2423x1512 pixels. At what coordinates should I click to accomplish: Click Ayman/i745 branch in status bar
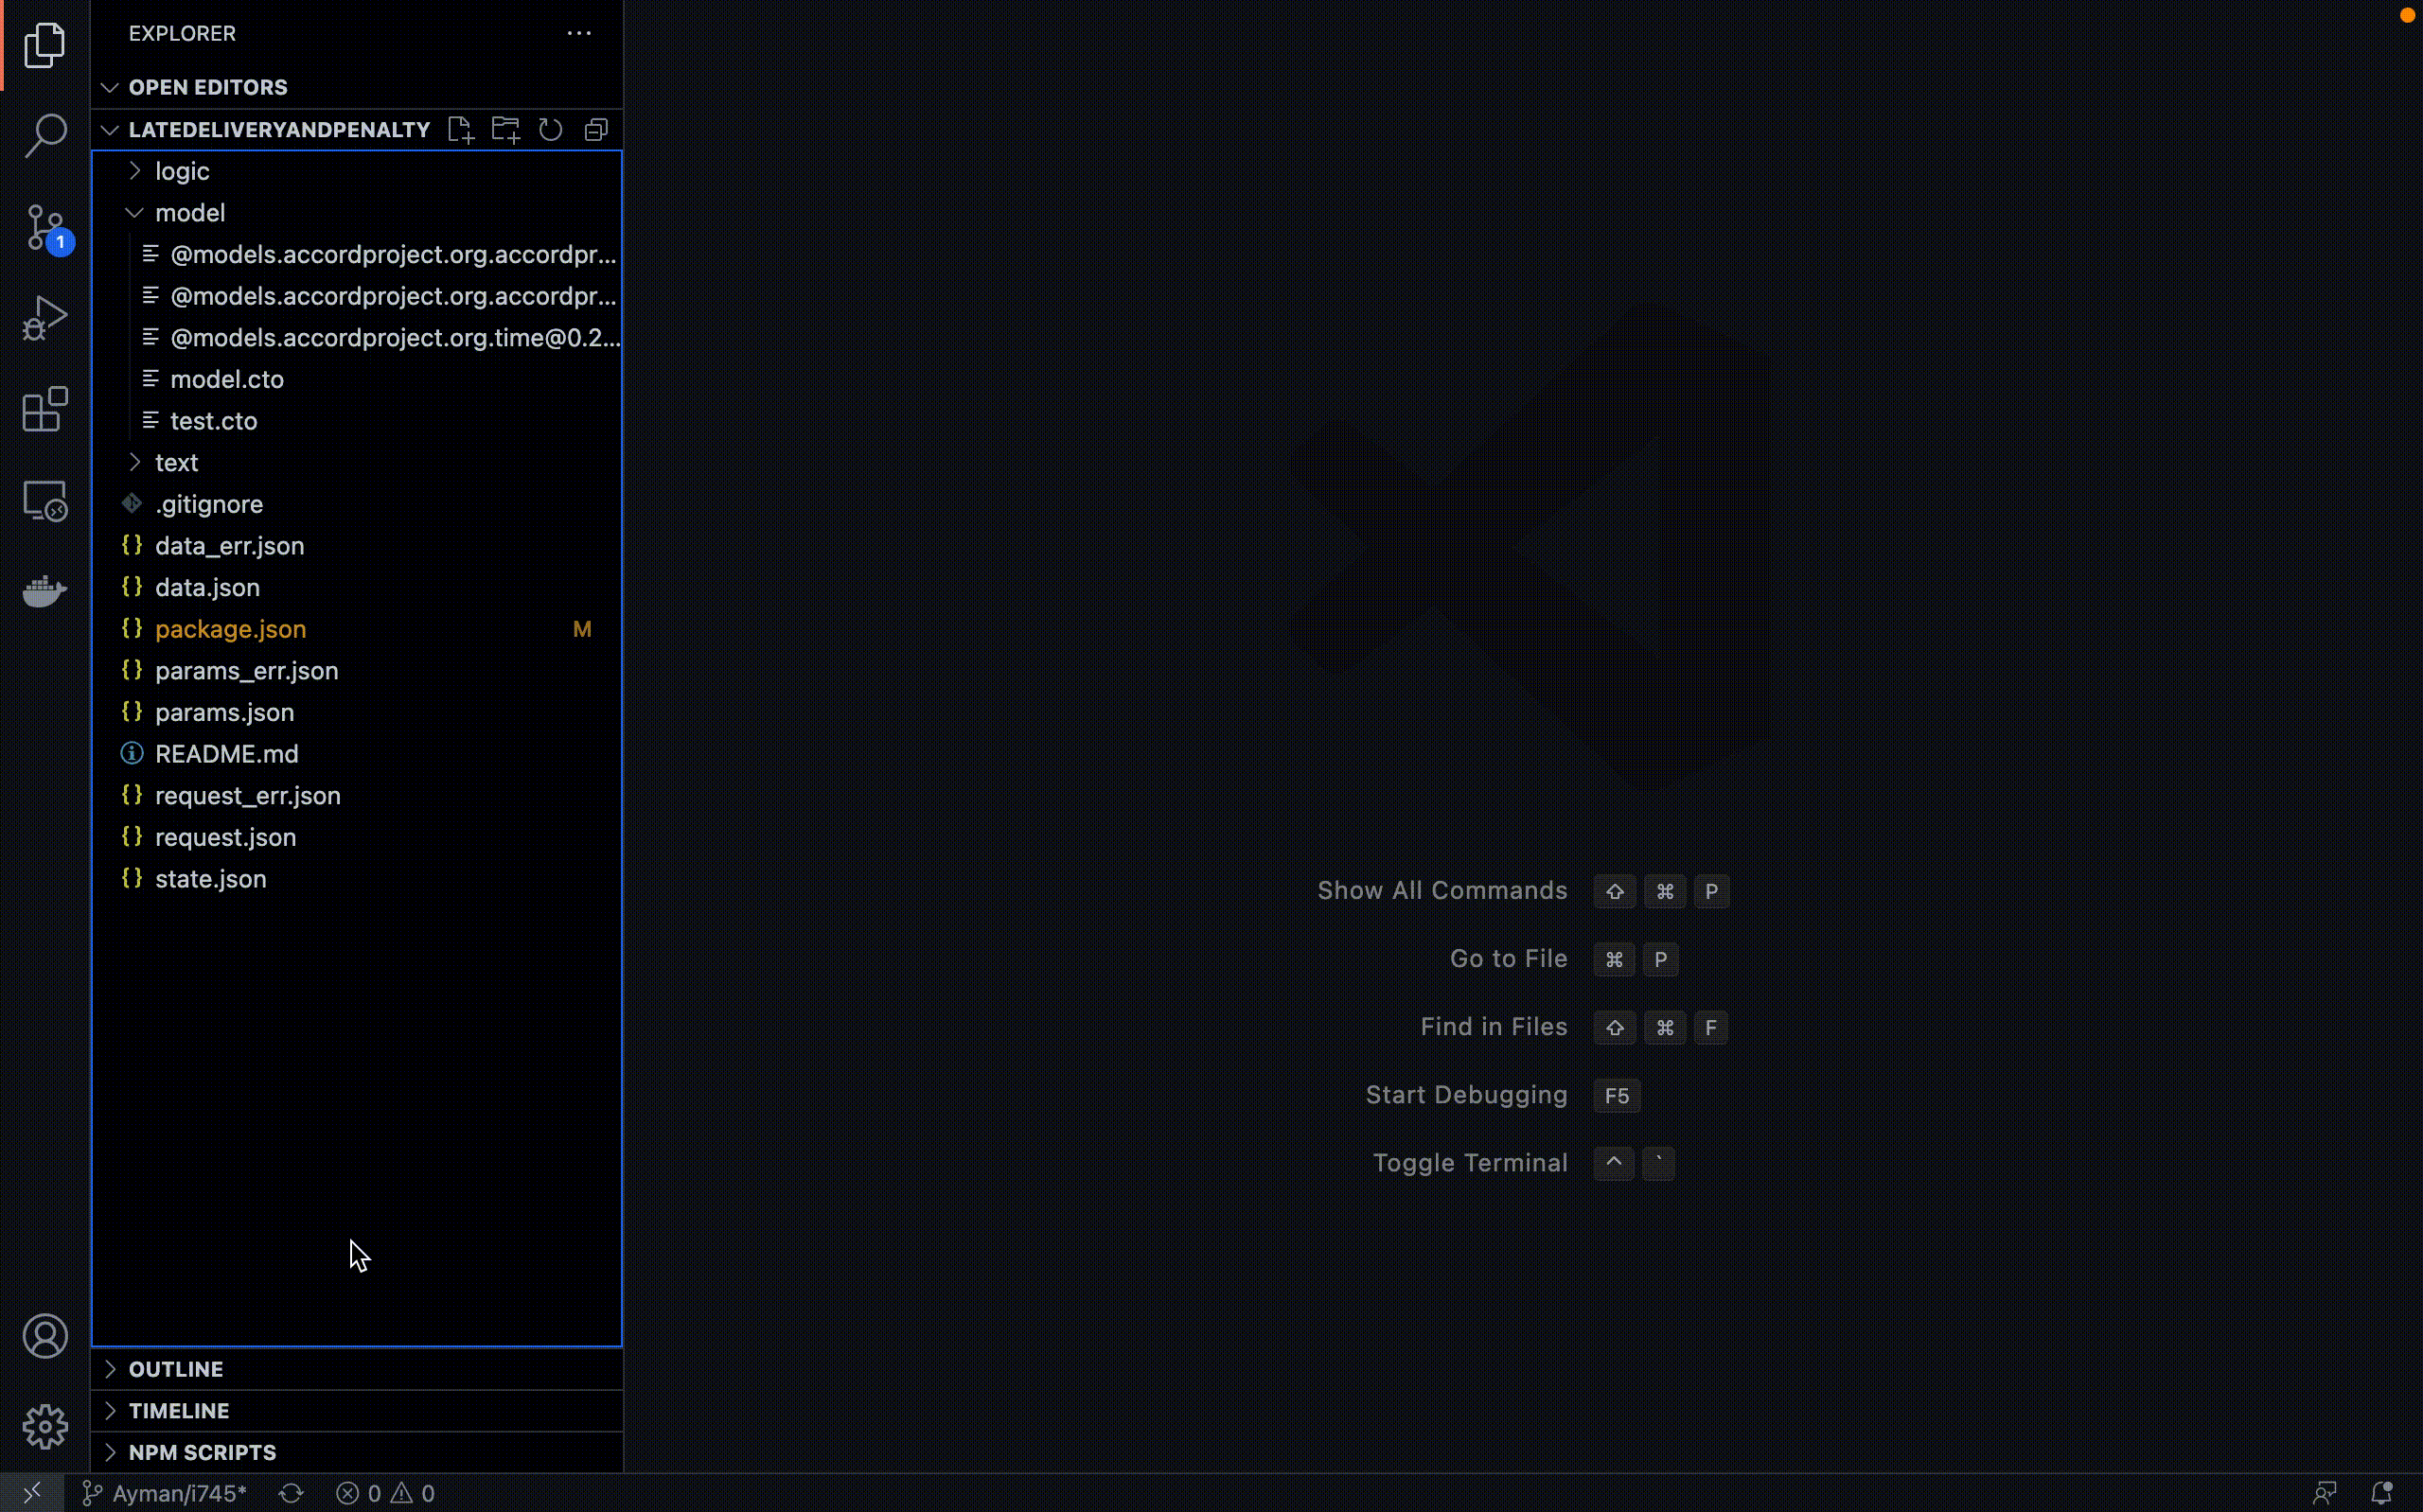click(166, 1493)
